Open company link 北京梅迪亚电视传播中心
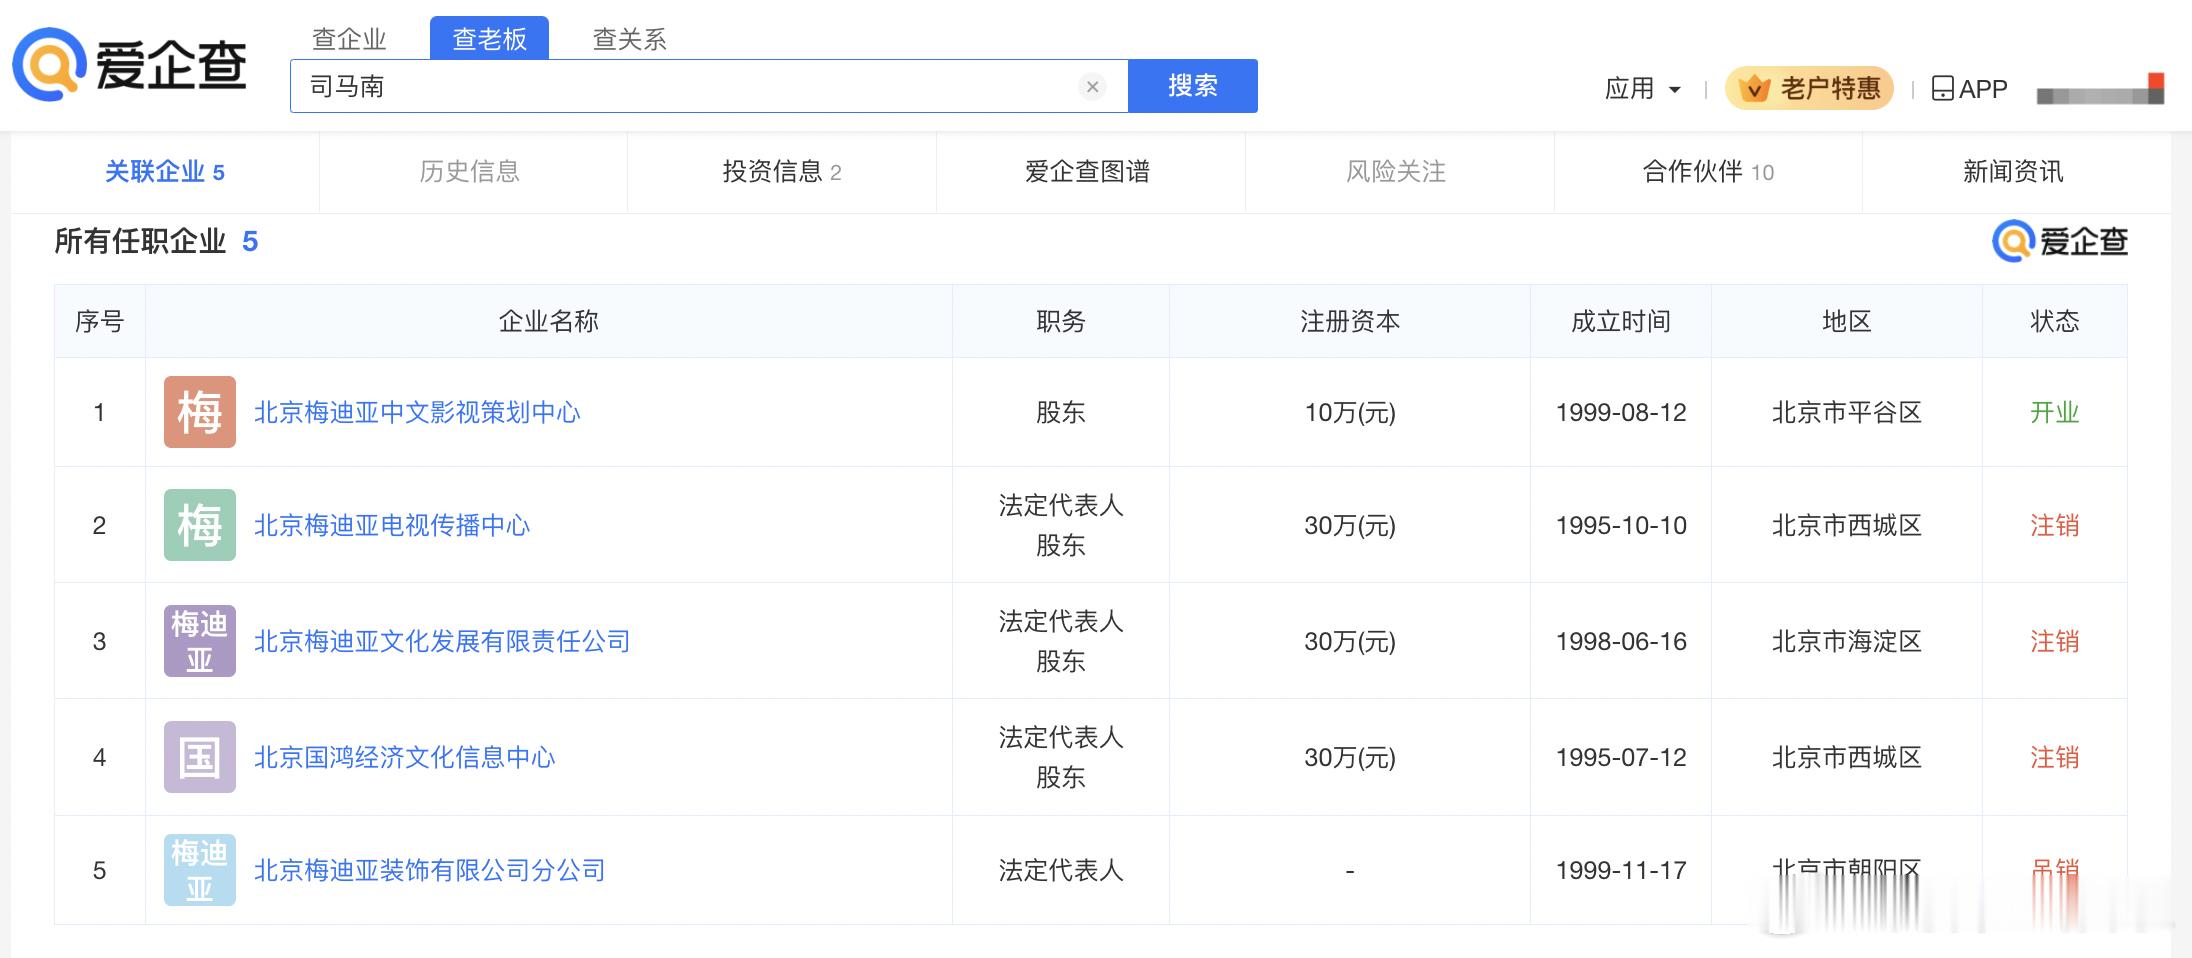This screenshot has width=2192, height=958. point(392,525)
